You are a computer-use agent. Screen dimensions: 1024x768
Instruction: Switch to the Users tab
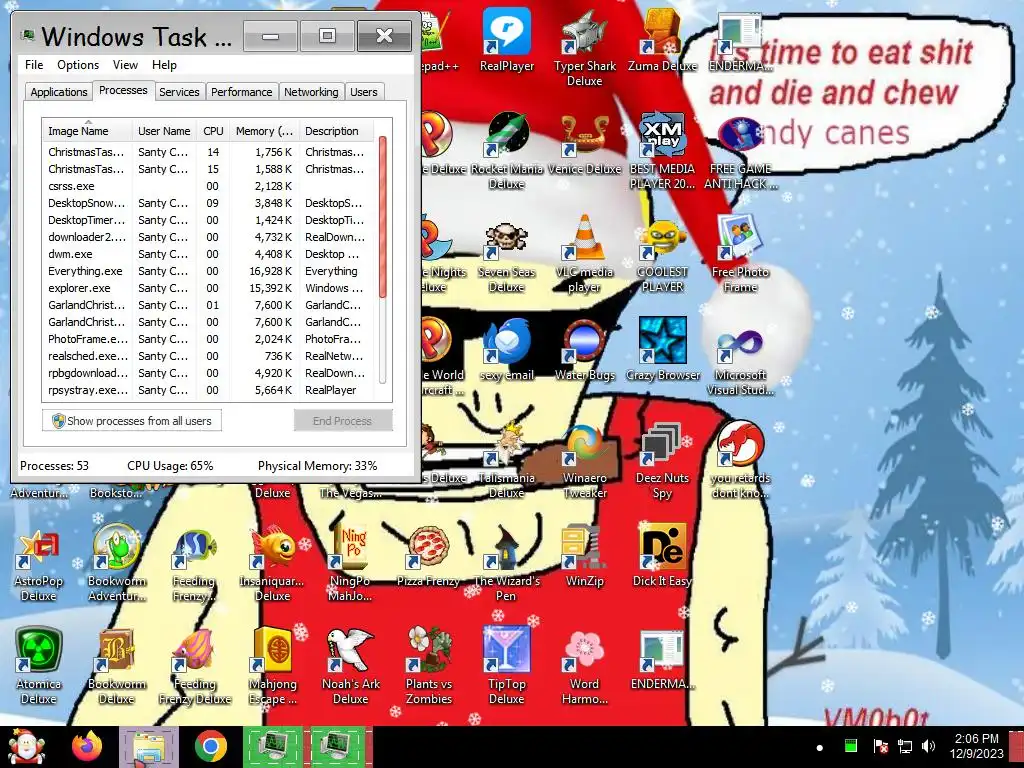click(364, 92)
